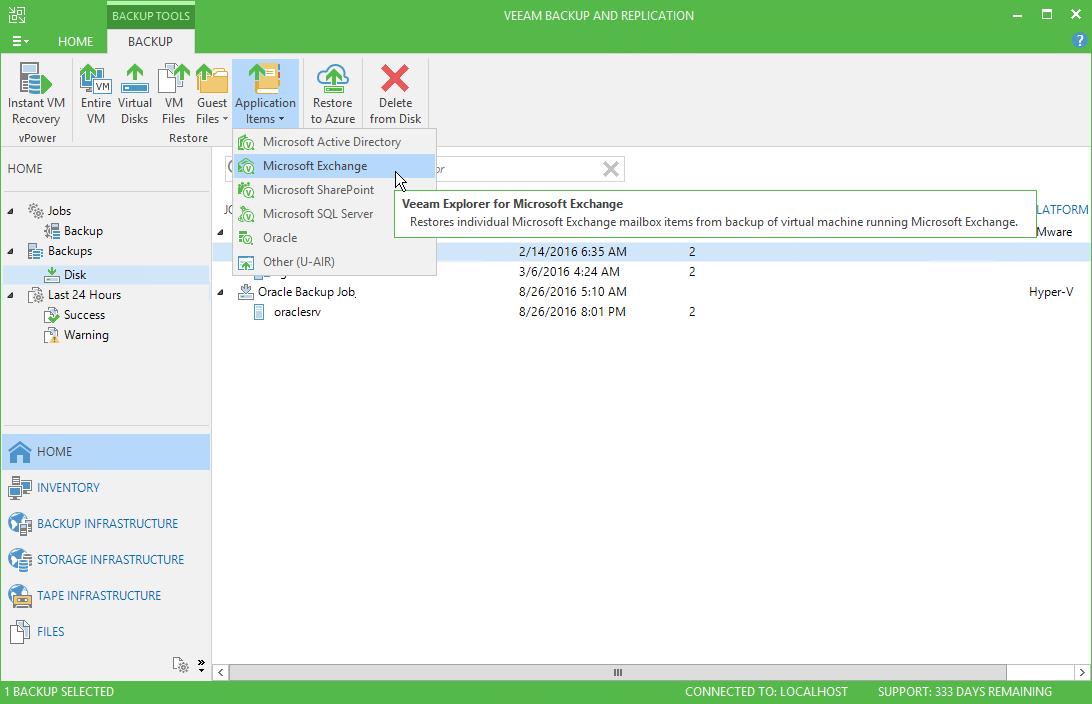The width and height of the screenshot is (1092, 704).
Task: Click Application Items dropdown button
Action: (x=265, y=93)
